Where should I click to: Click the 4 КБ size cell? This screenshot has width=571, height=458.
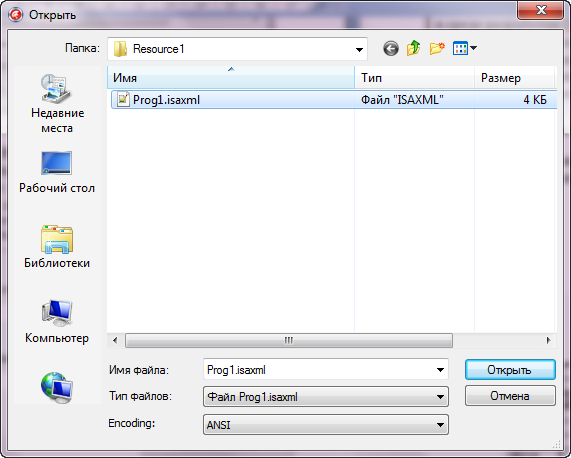coord(535,100)
